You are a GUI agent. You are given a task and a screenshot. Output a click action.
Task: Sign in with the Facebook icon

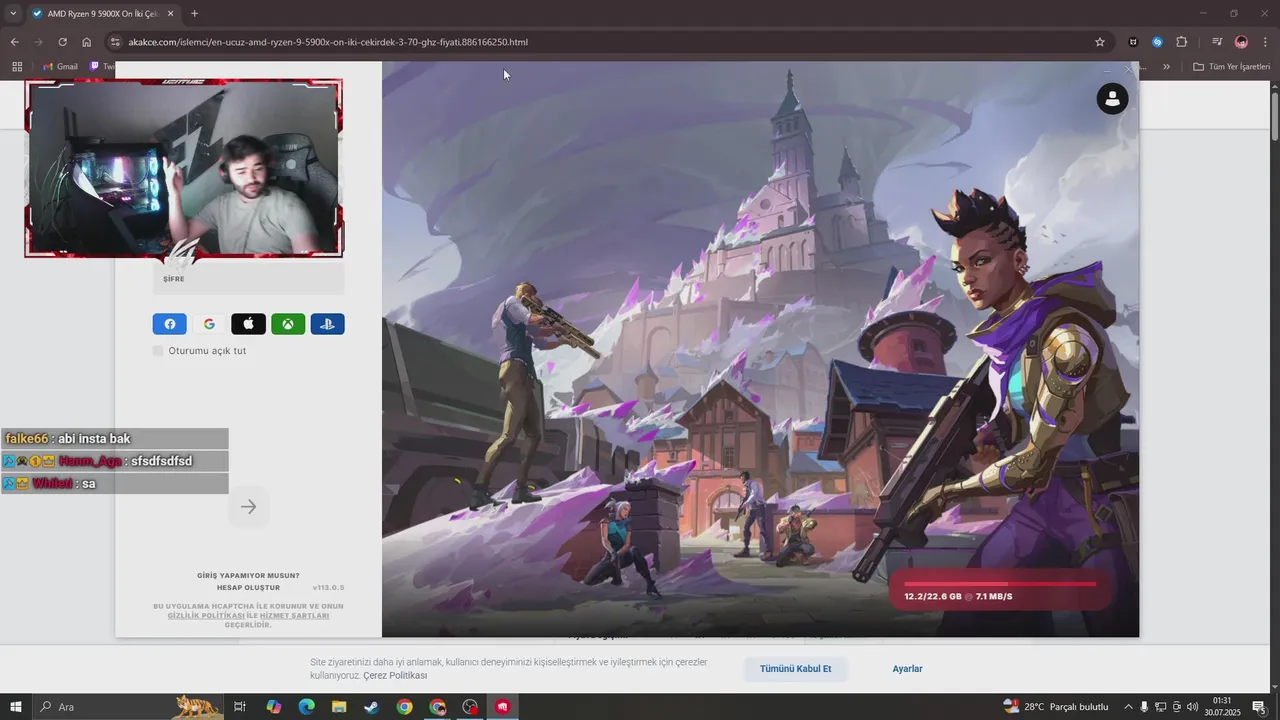169,324
